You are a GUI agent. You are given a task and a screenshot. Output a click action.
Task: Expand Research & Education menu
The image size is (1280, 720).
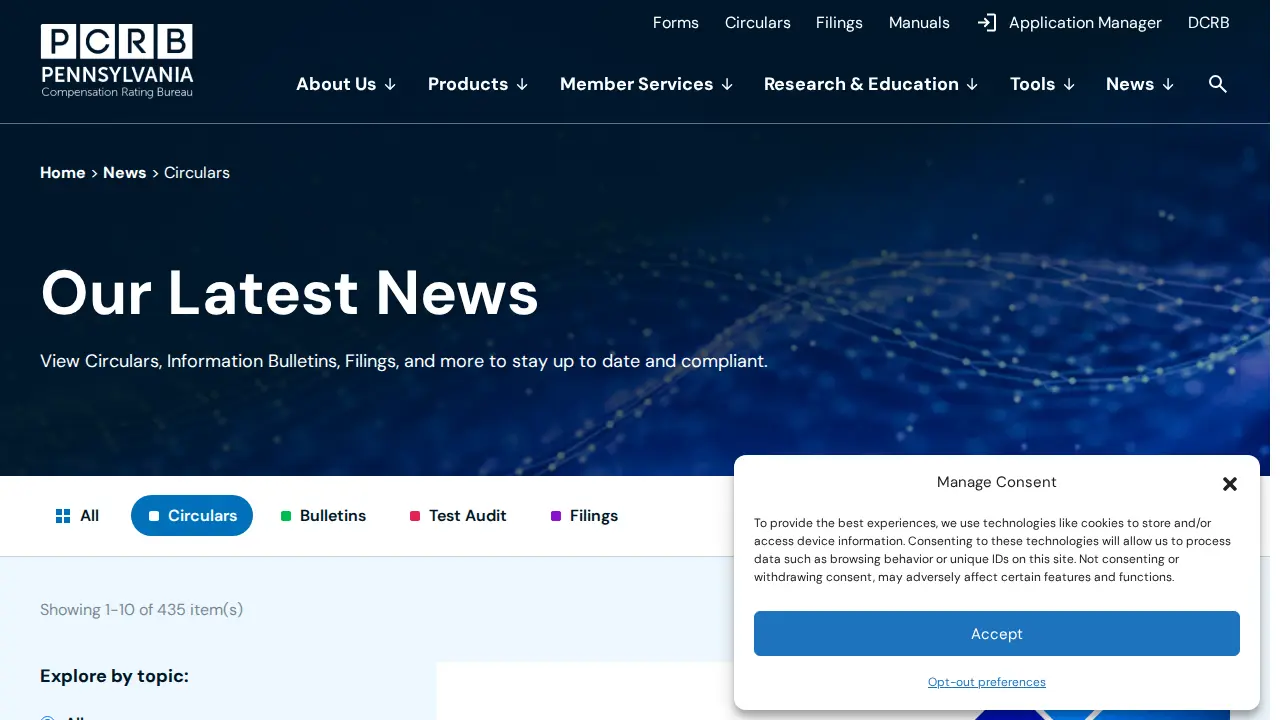tap(871, 84)
